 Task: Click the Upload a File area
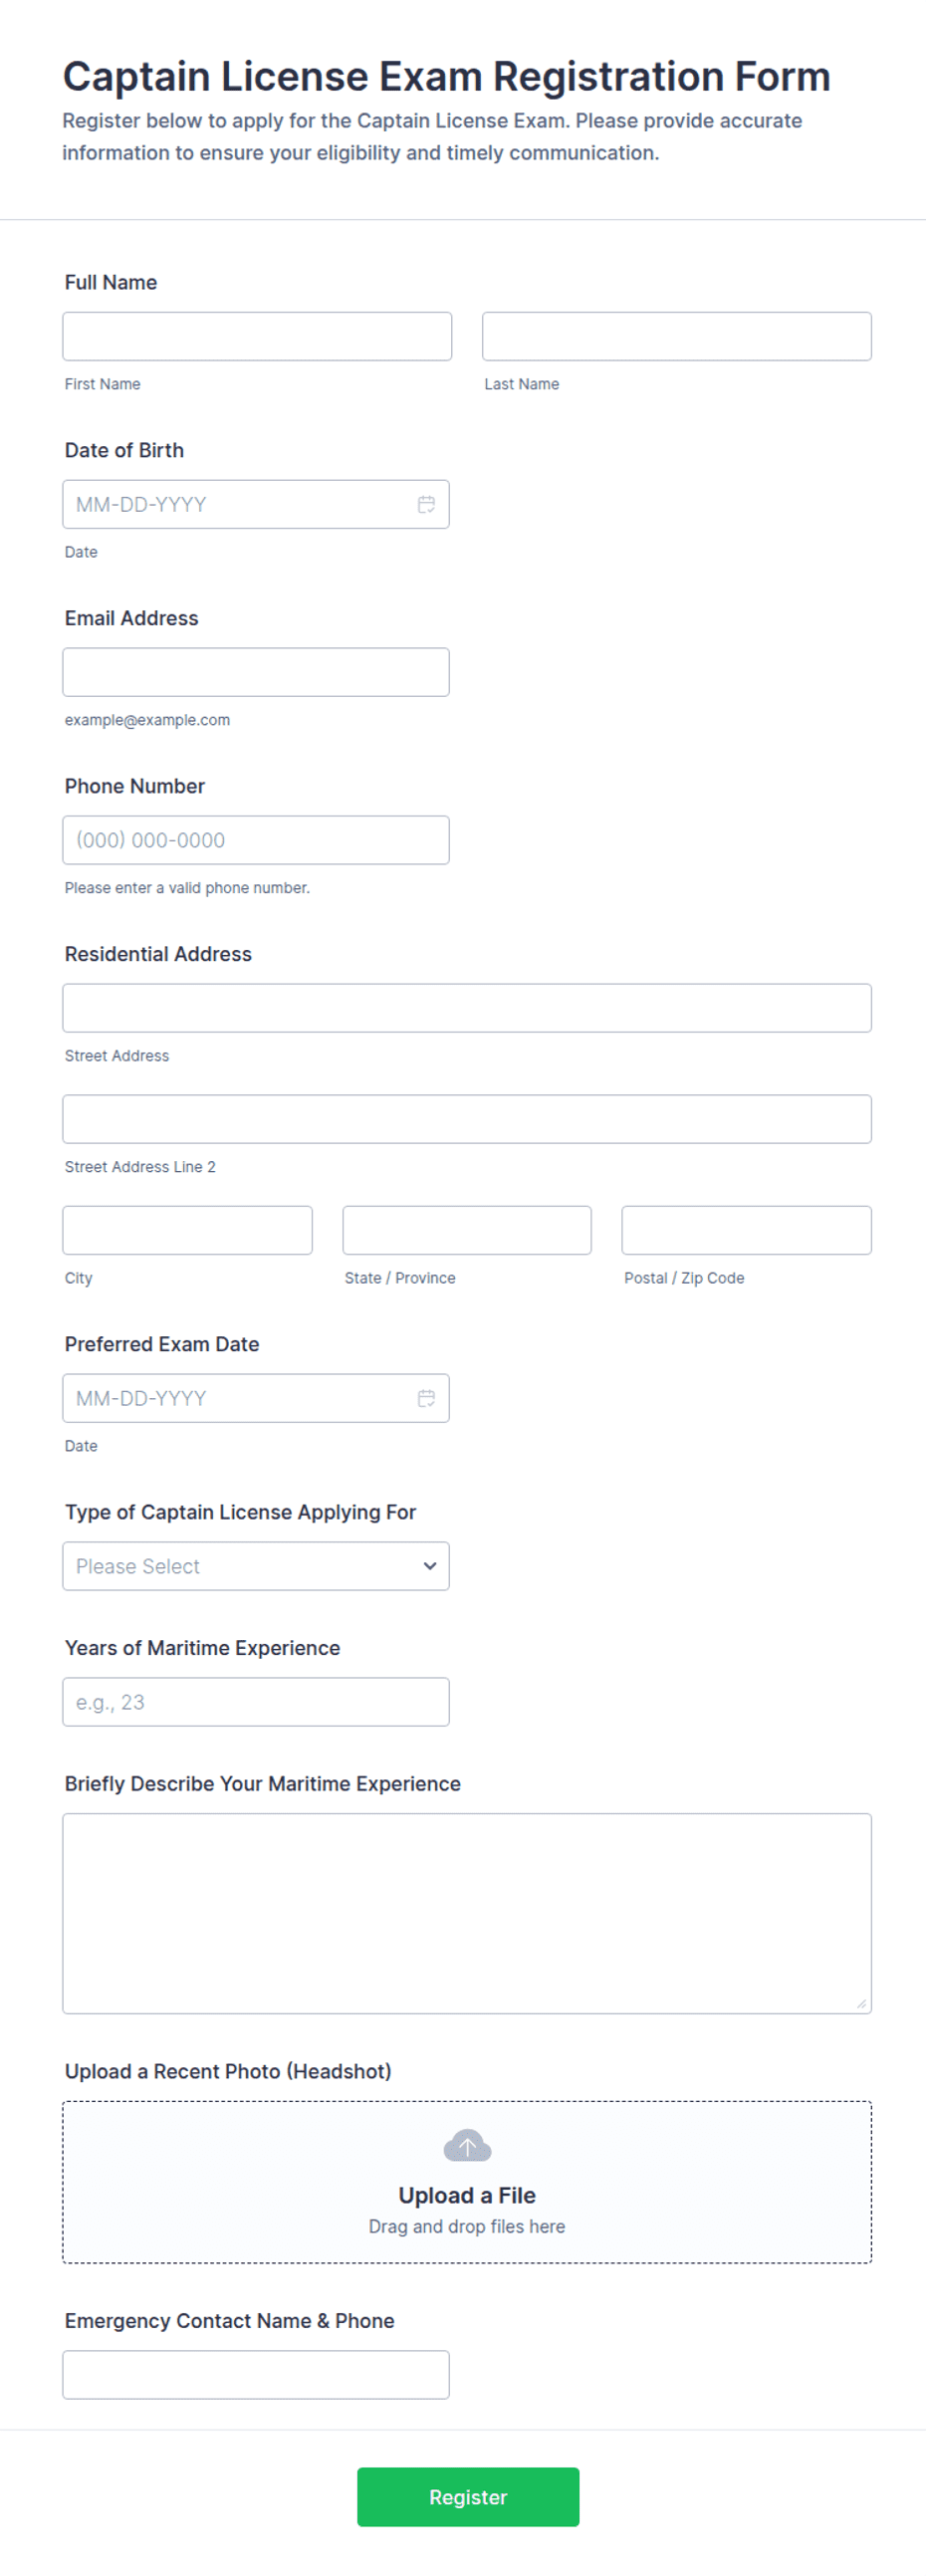click(467, 2182)
